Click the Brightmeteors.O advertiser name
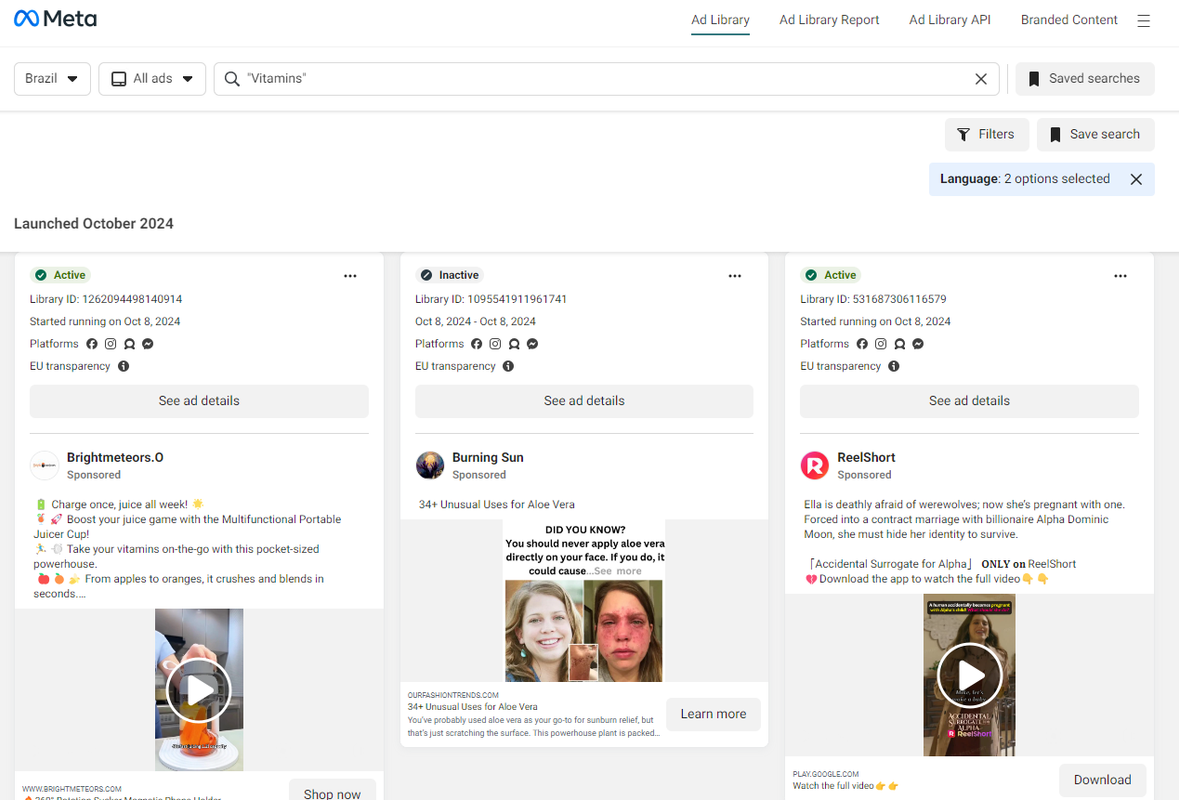The width and height of the screenshot is (1179, 800). click(115, 457)
